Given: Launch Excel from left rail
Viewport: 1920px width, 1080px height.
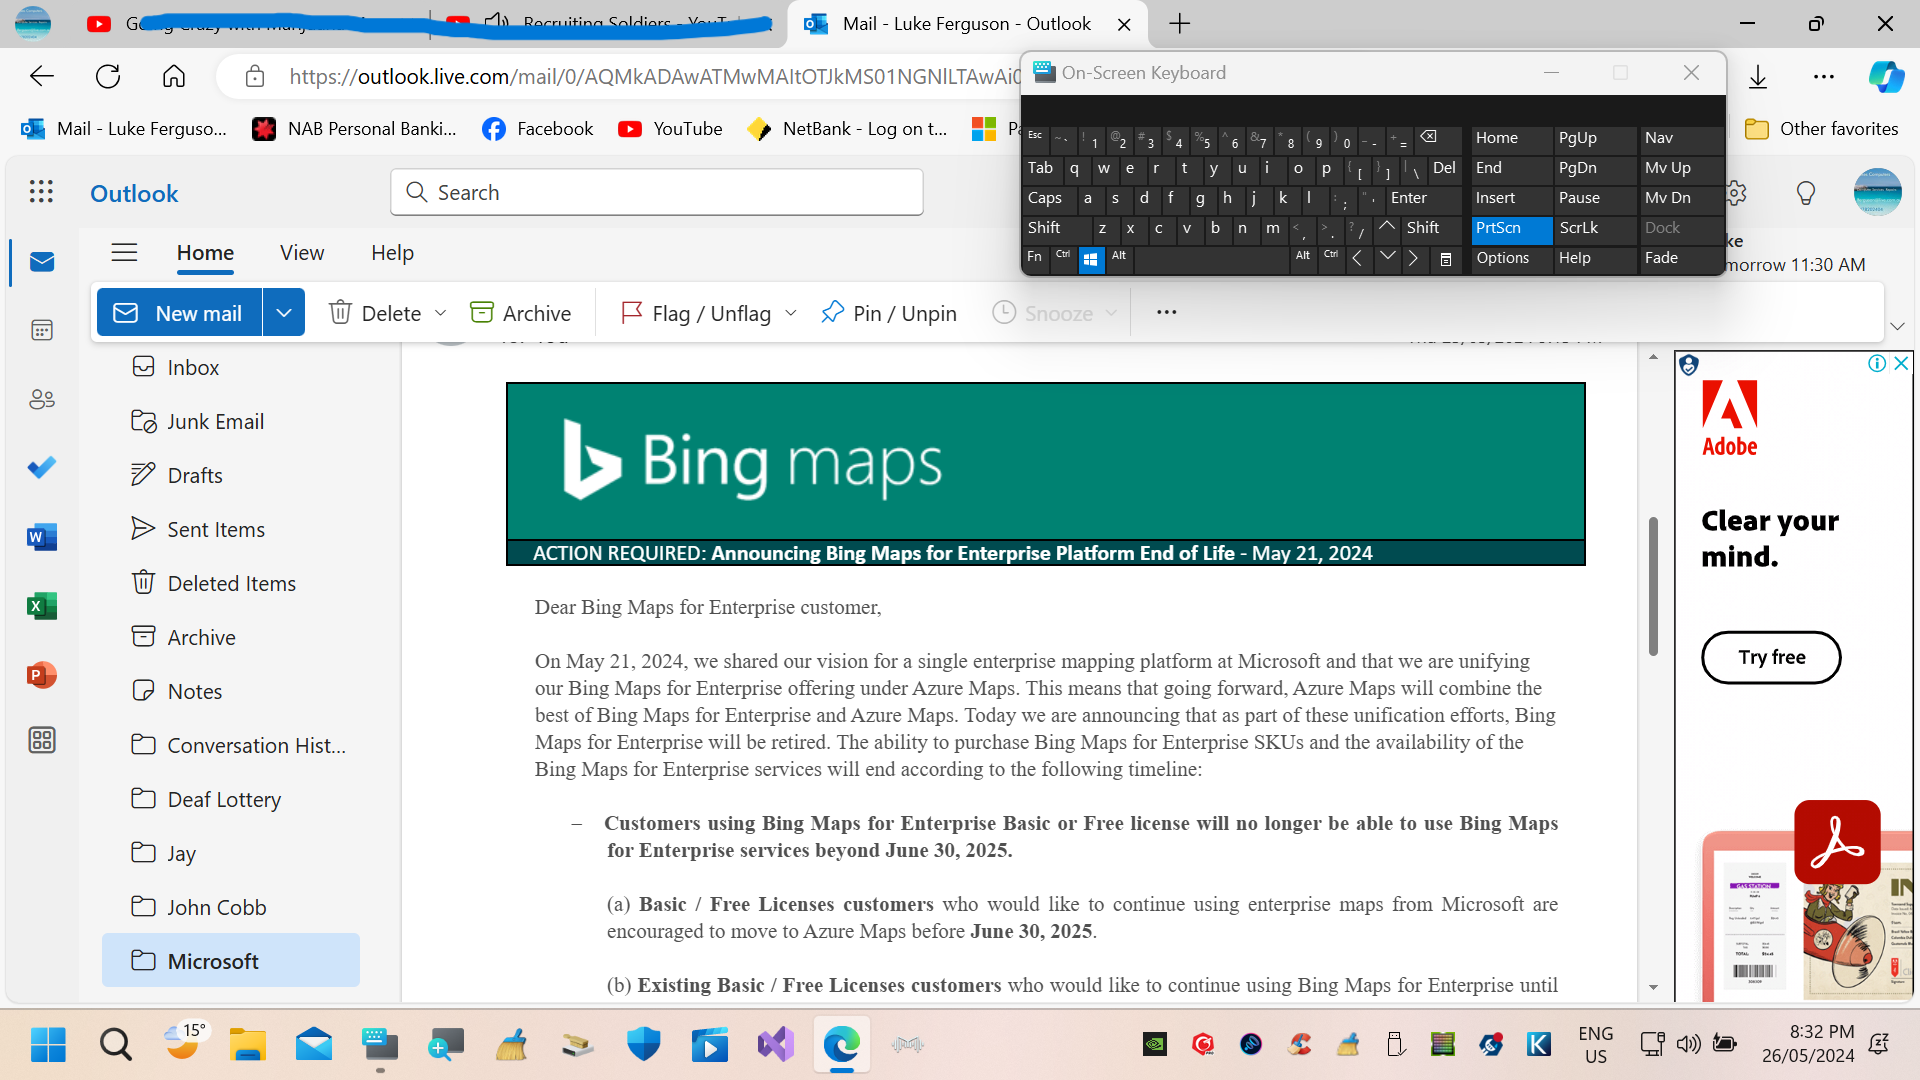Looking at the screenshot, I should [x=42, y=606].
